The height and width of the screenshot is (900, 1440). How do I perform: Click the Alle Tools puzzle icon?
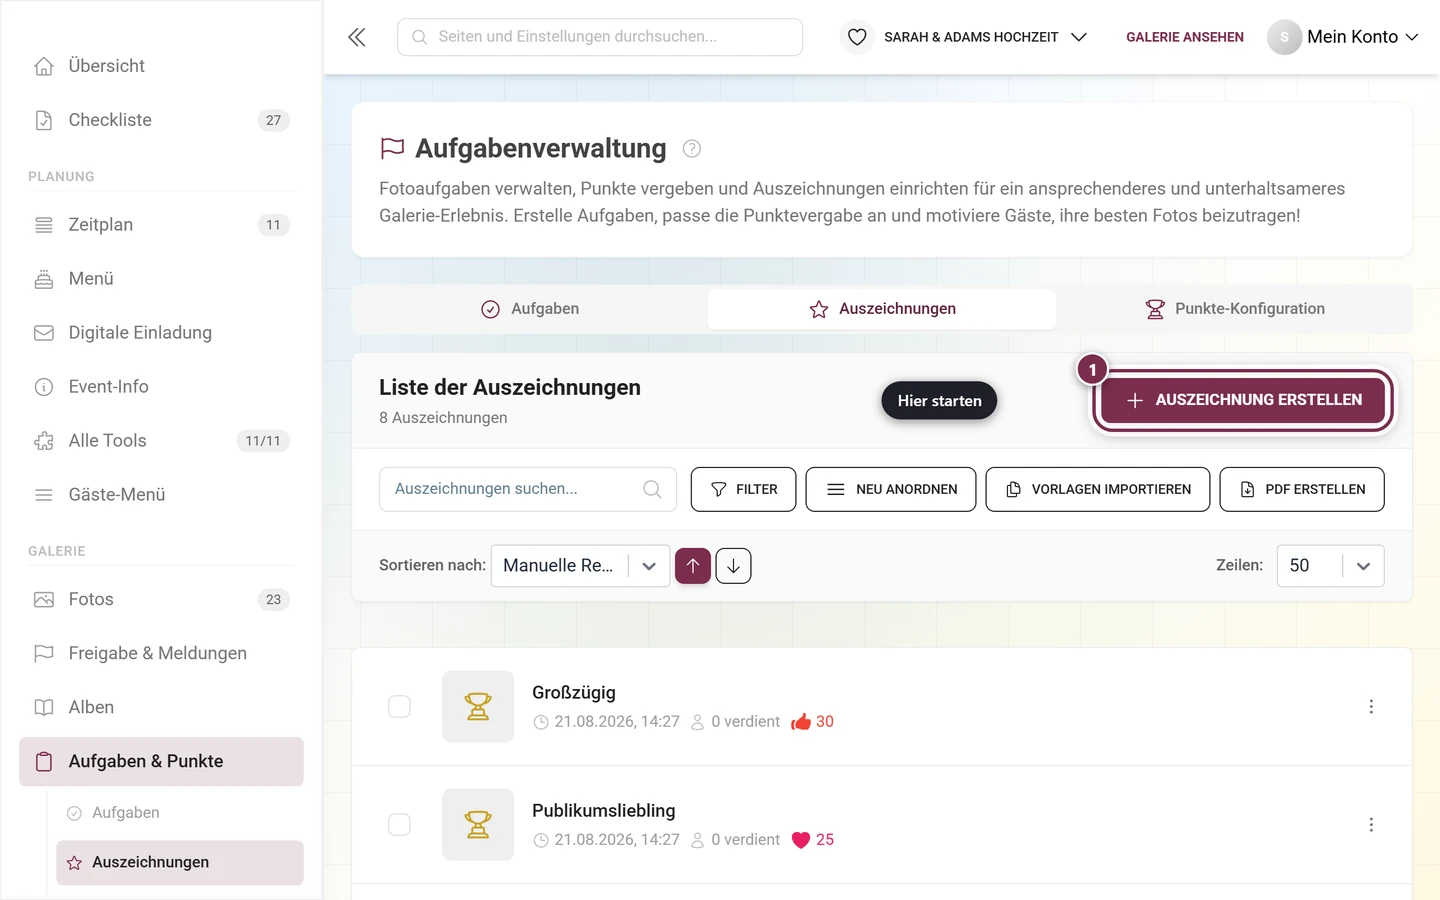(x=44, y=441)
